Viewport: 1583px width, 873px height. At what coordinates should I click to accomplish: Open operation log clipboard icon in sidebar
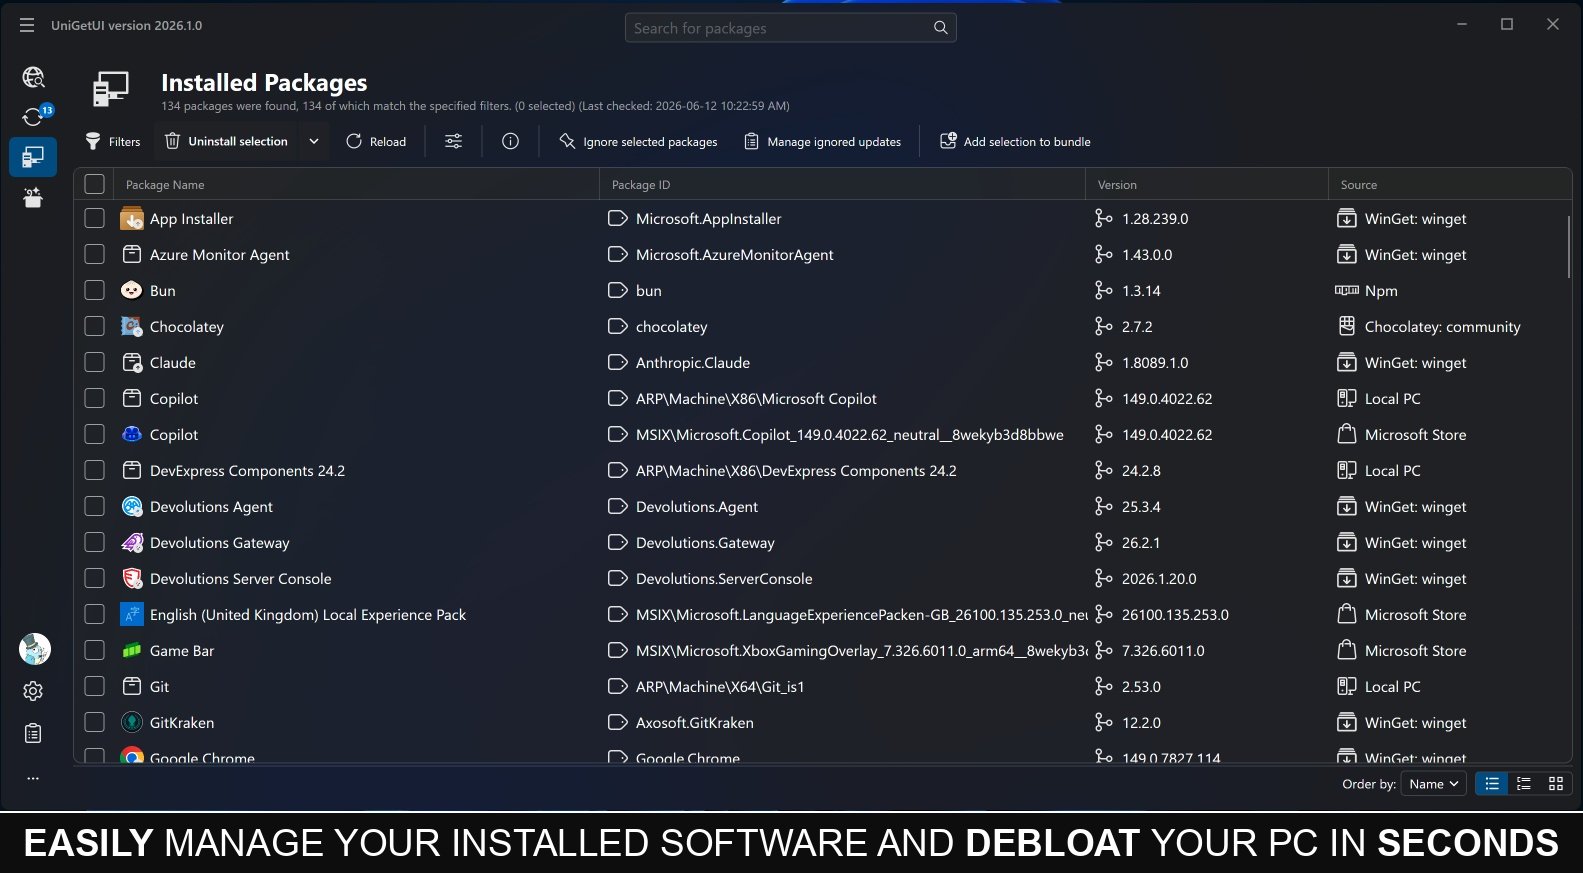[x=33, y=733]
